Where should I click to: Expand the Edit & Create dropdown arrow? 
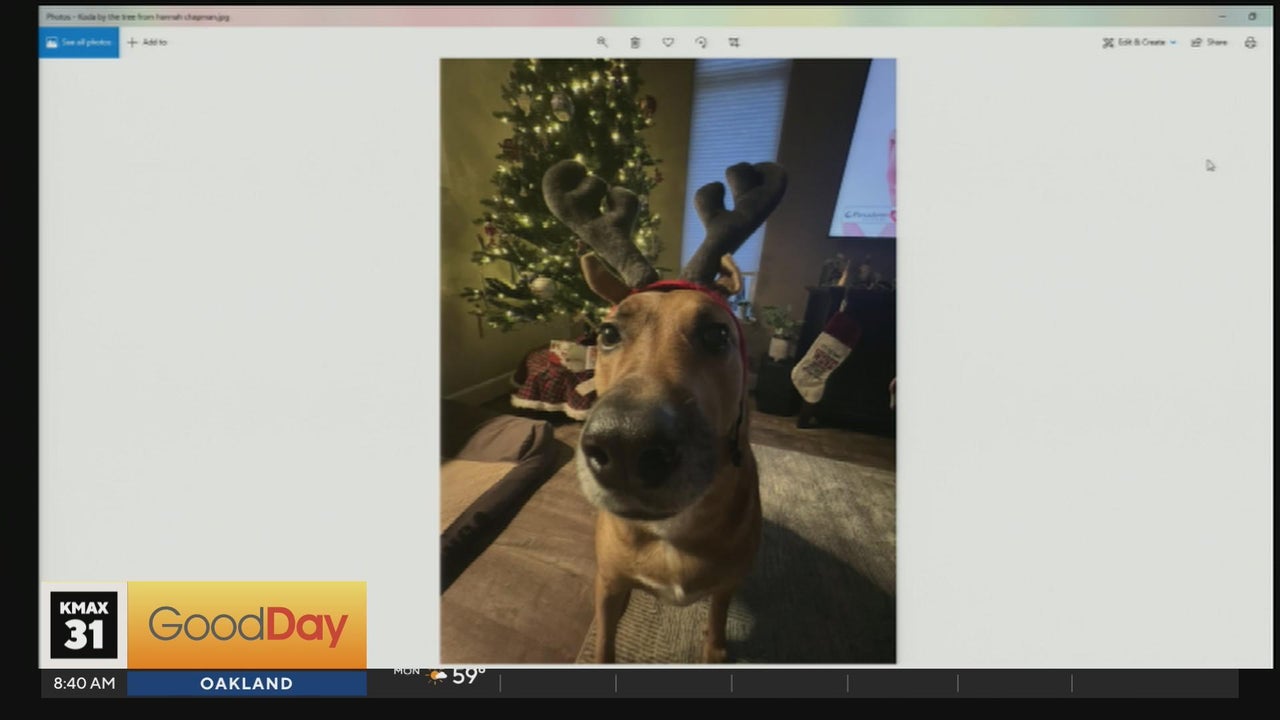point(1173,42)
